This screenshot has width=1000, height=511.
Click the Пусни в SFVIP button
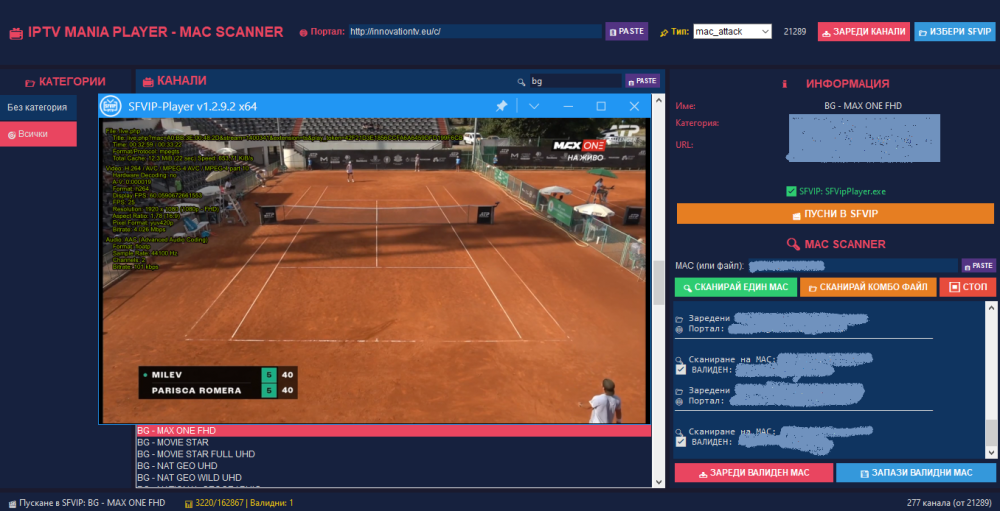point(835,214)
